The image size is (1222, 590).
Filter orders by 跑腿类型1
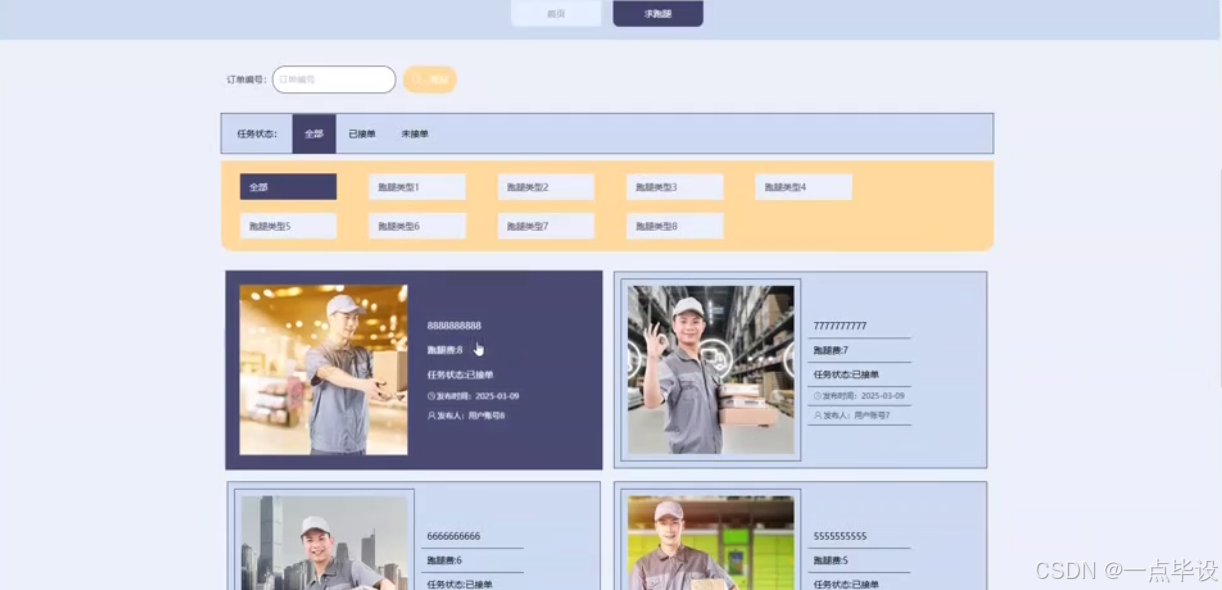(416, 186)
